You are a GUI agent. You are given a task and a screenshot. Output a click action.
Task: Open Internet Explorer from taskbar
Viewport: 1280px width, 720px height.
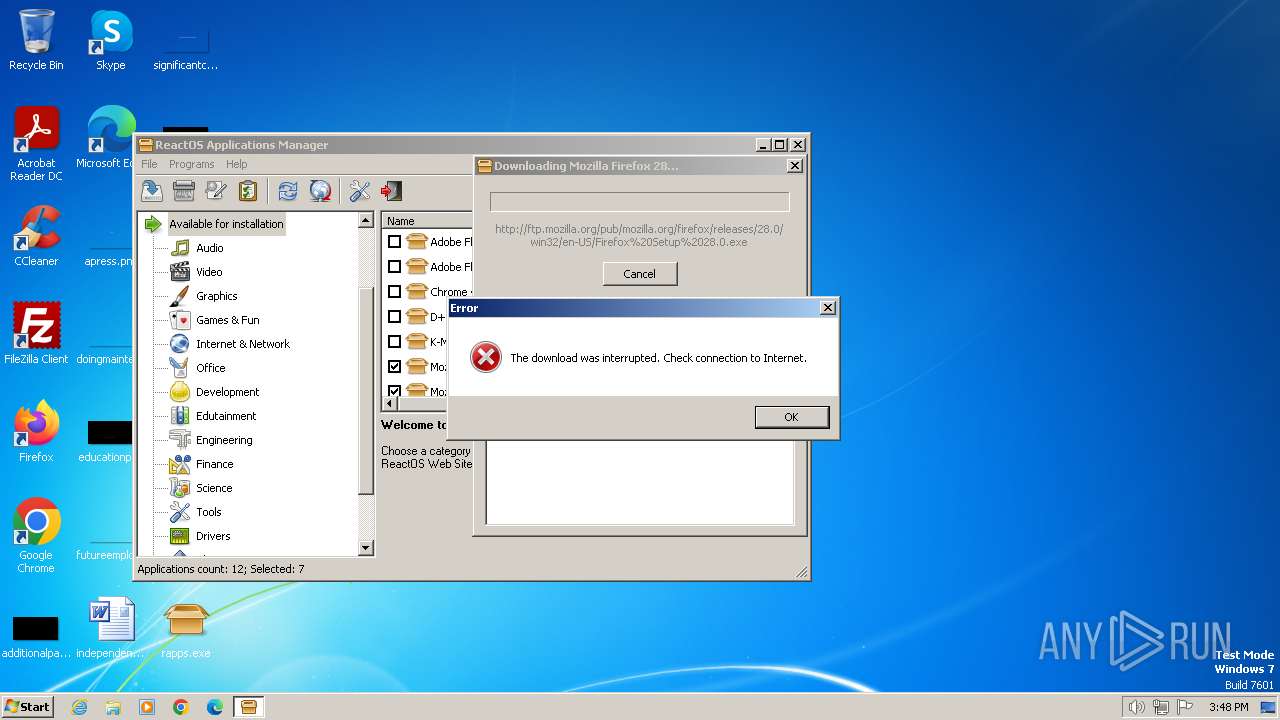click(x=79, y=707)
